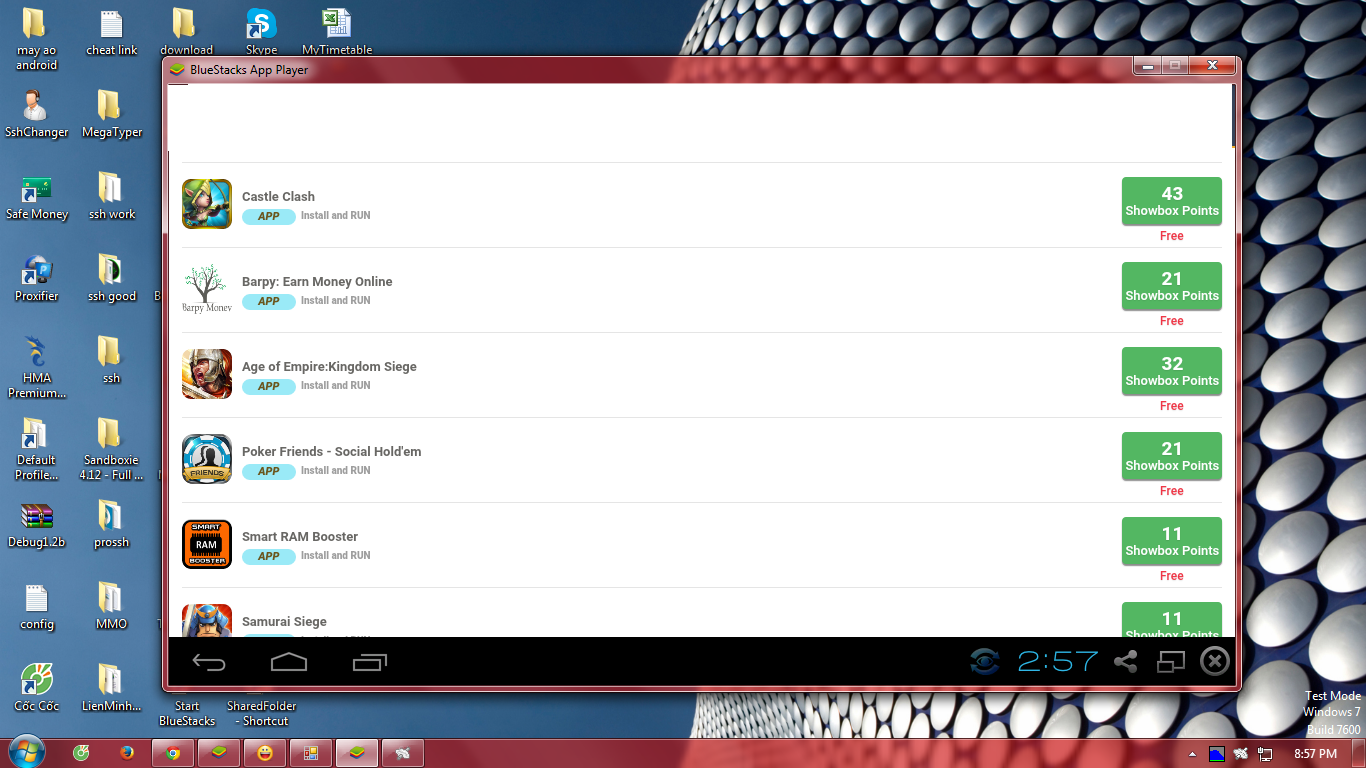Viewport: 1366px width, 768px height.
Task: Click the 21 Showbox Points button for Poker Friends
Action: tap(1172, 456)
